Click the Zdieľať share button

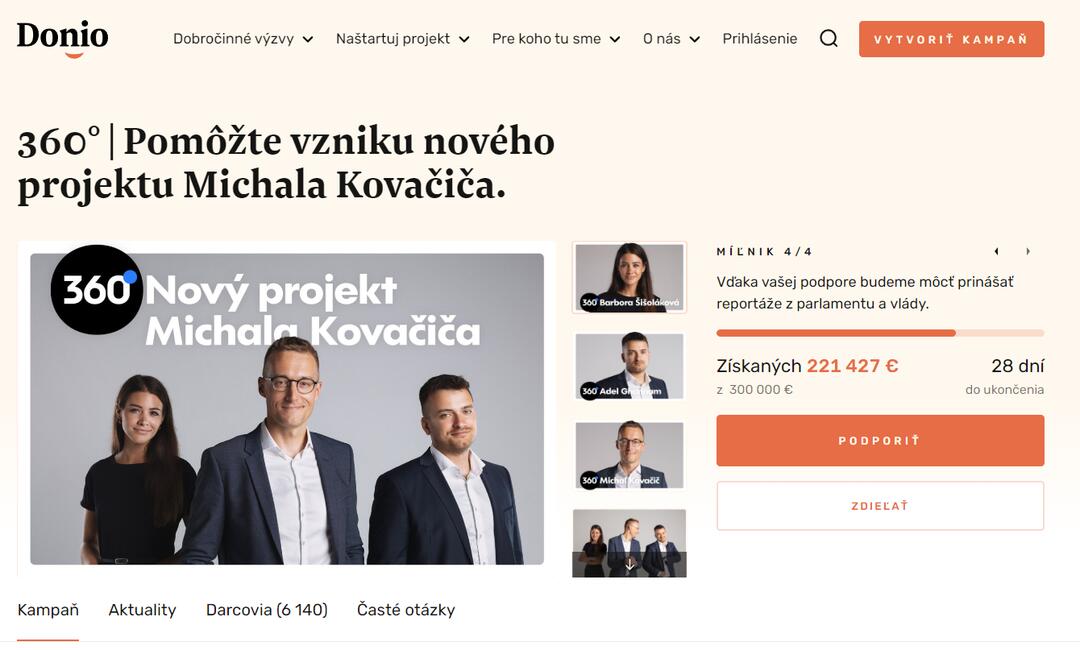tap(880, 506)
